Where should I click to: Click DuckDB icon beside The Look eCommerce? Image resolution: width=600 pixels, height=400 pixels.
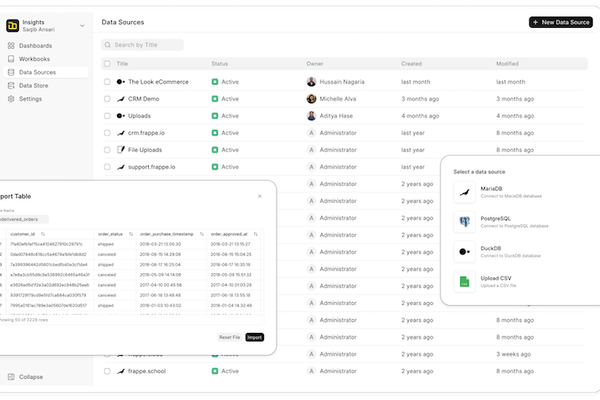coord(121,82)
